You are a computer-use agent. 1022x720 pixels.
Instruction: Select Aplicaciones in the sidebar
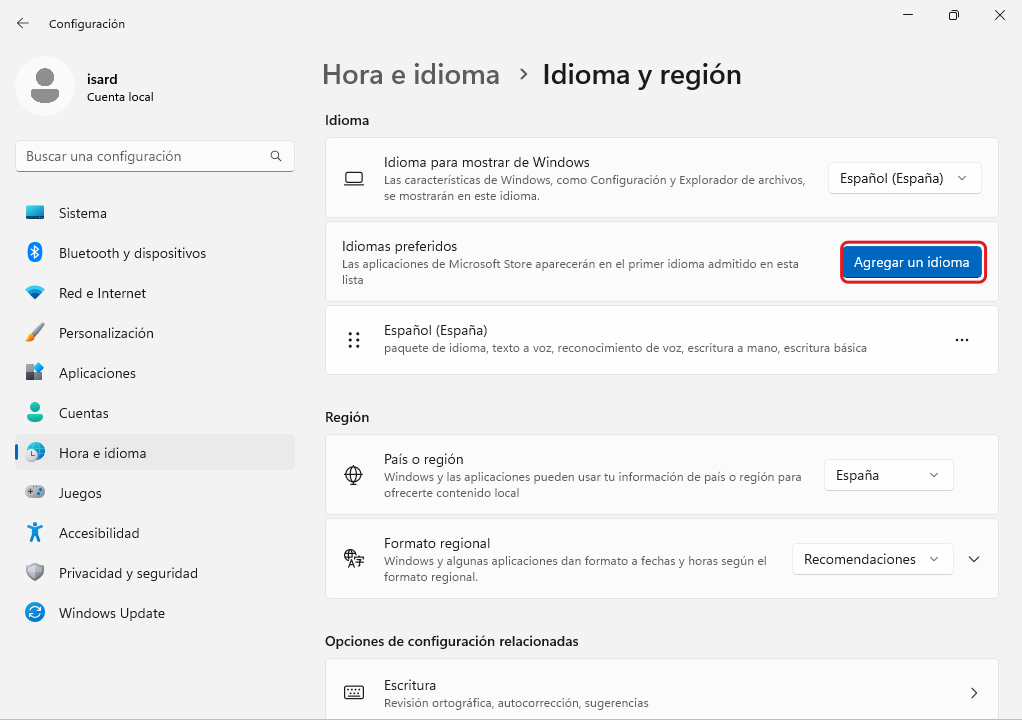point(97,373)
